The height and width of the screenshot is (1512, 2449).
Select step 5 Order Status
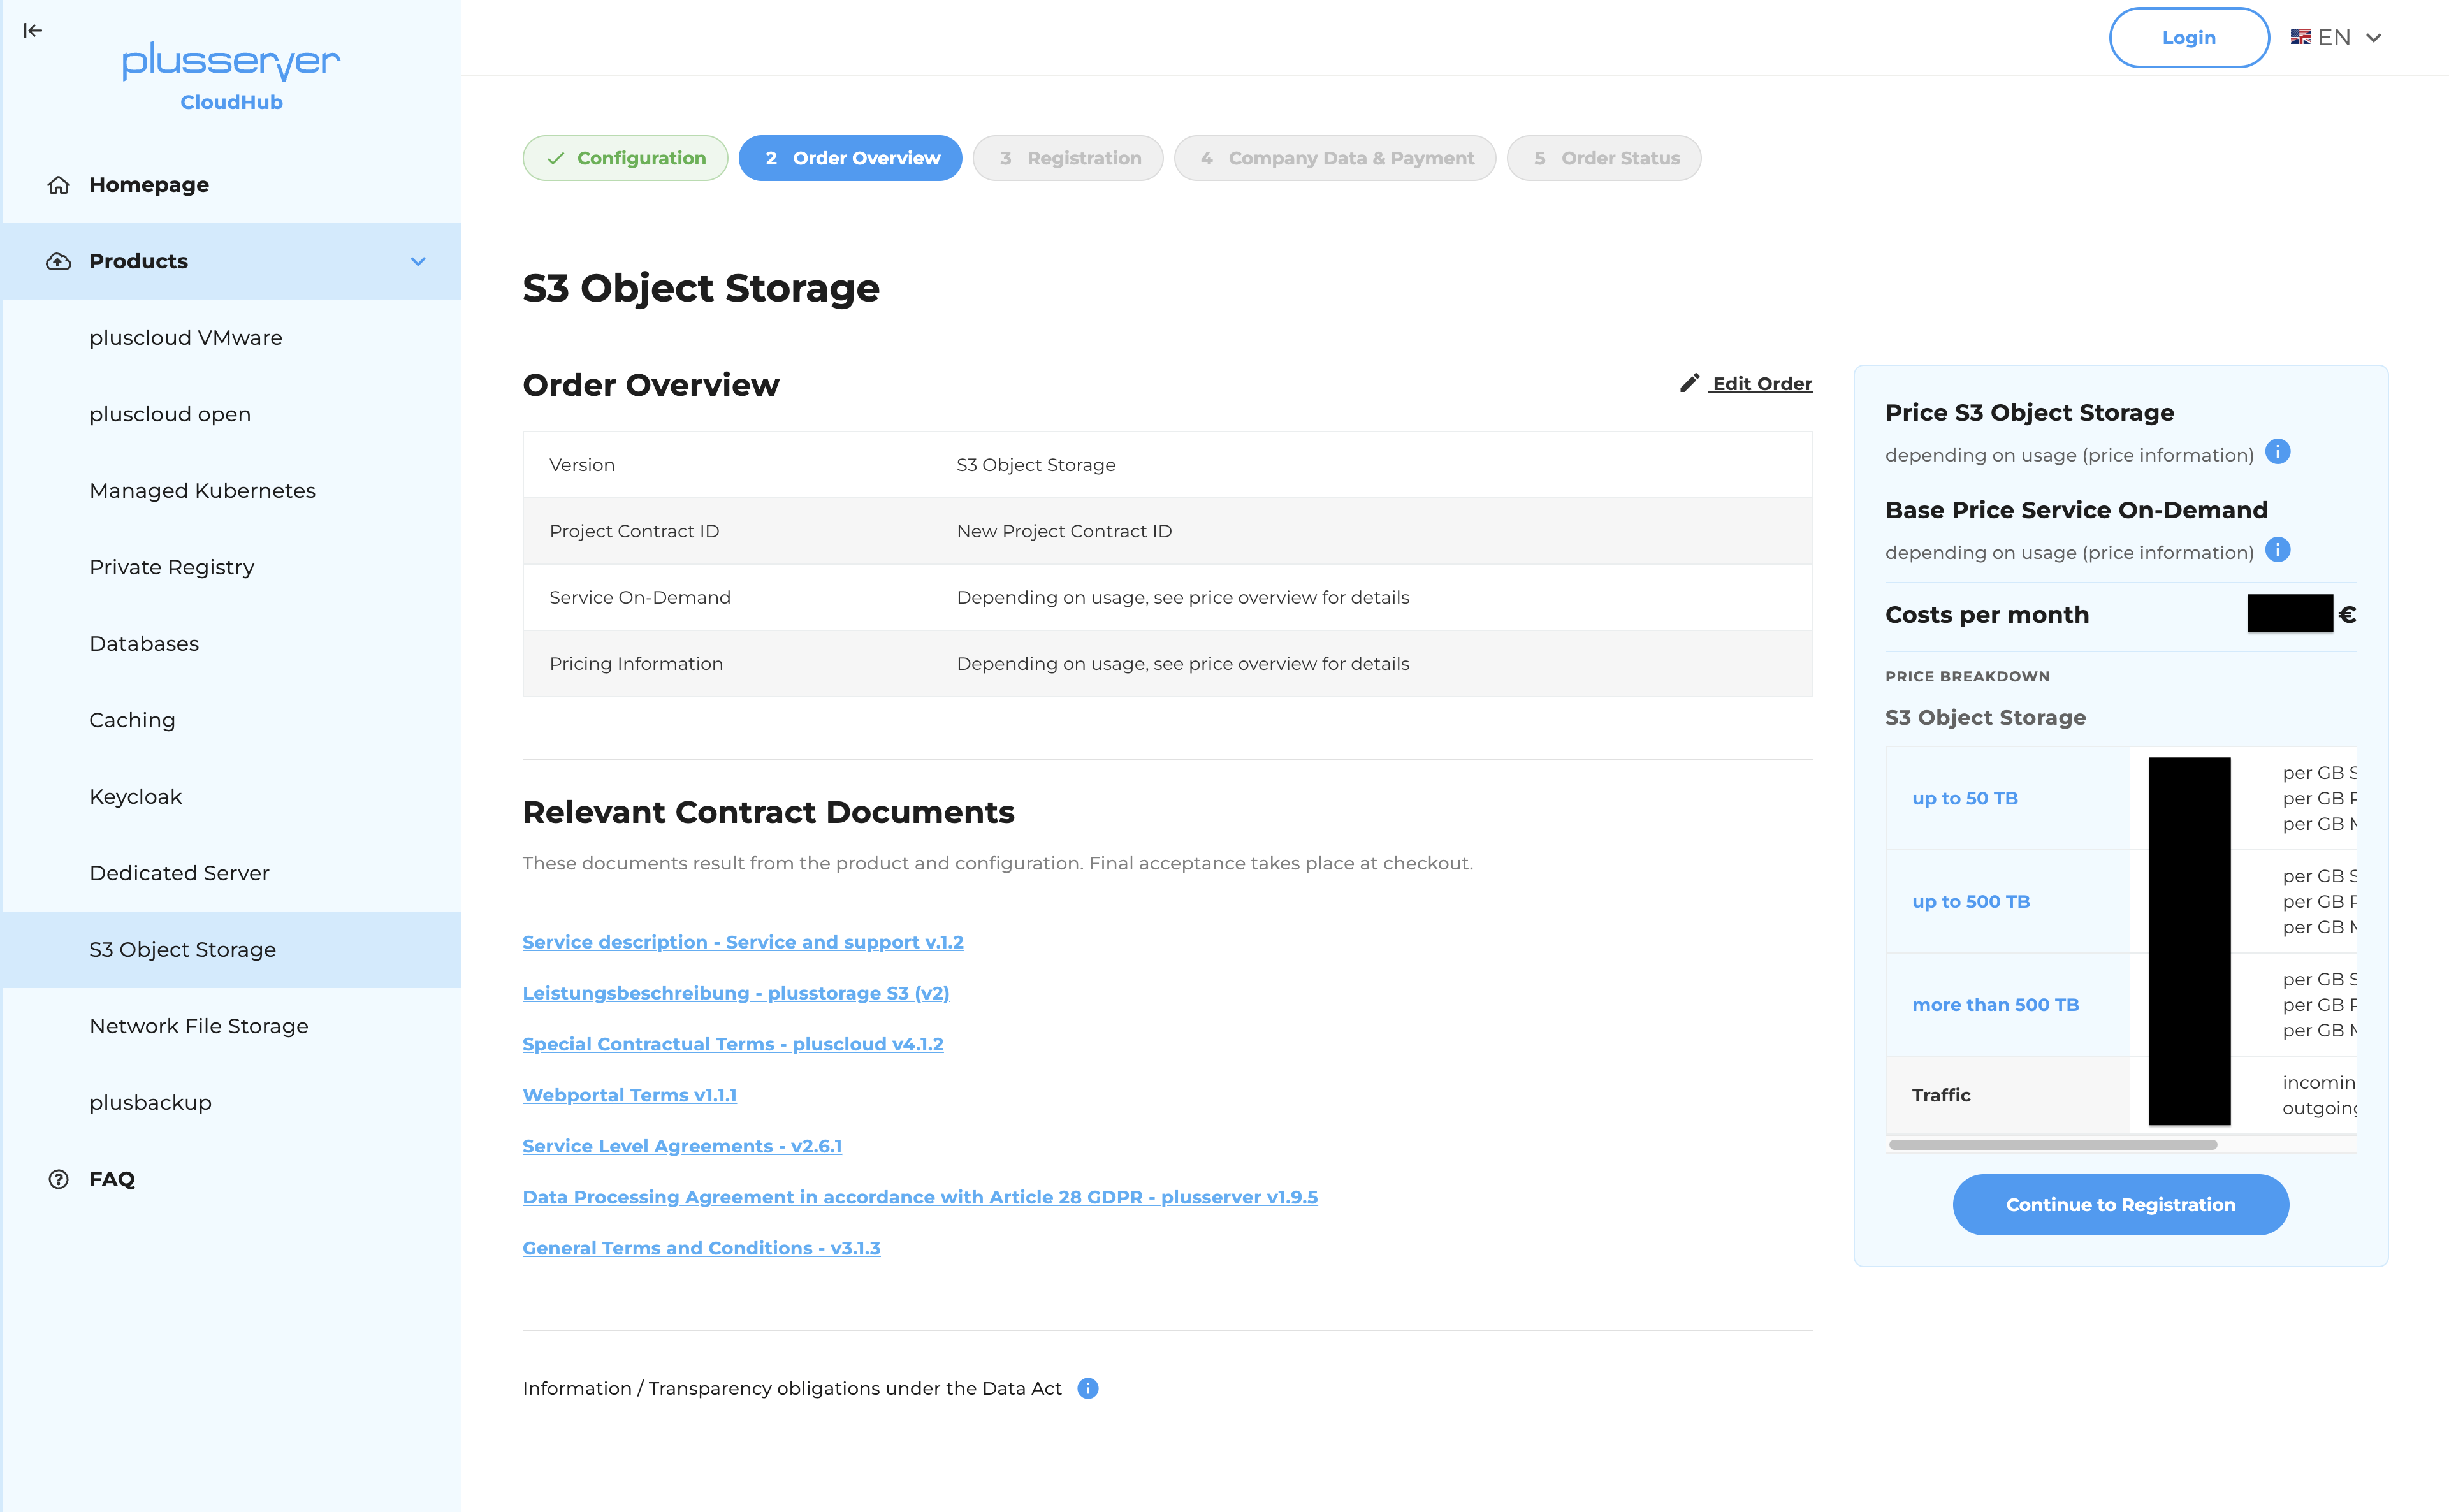[1604, 158]
